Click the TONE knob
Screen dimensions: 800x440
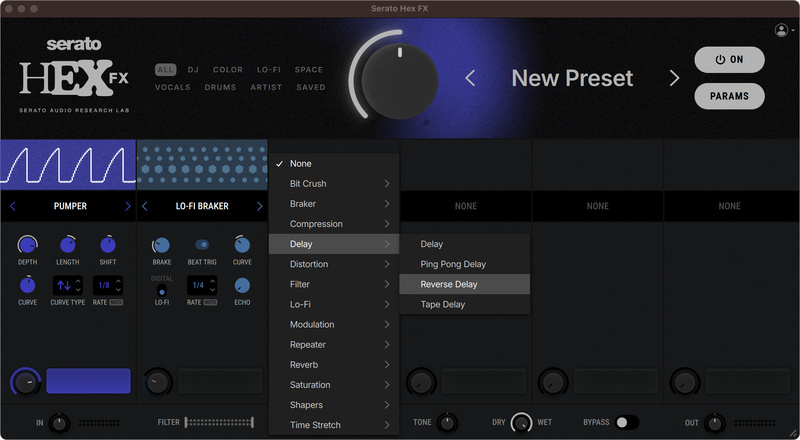click(447, 423)
